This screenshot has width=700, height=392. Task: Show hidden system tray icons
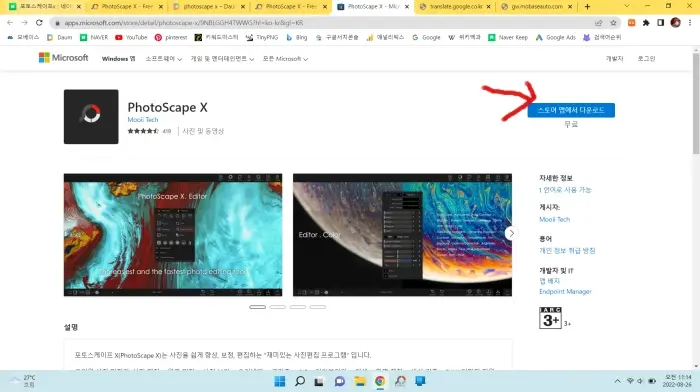[617, 381]
